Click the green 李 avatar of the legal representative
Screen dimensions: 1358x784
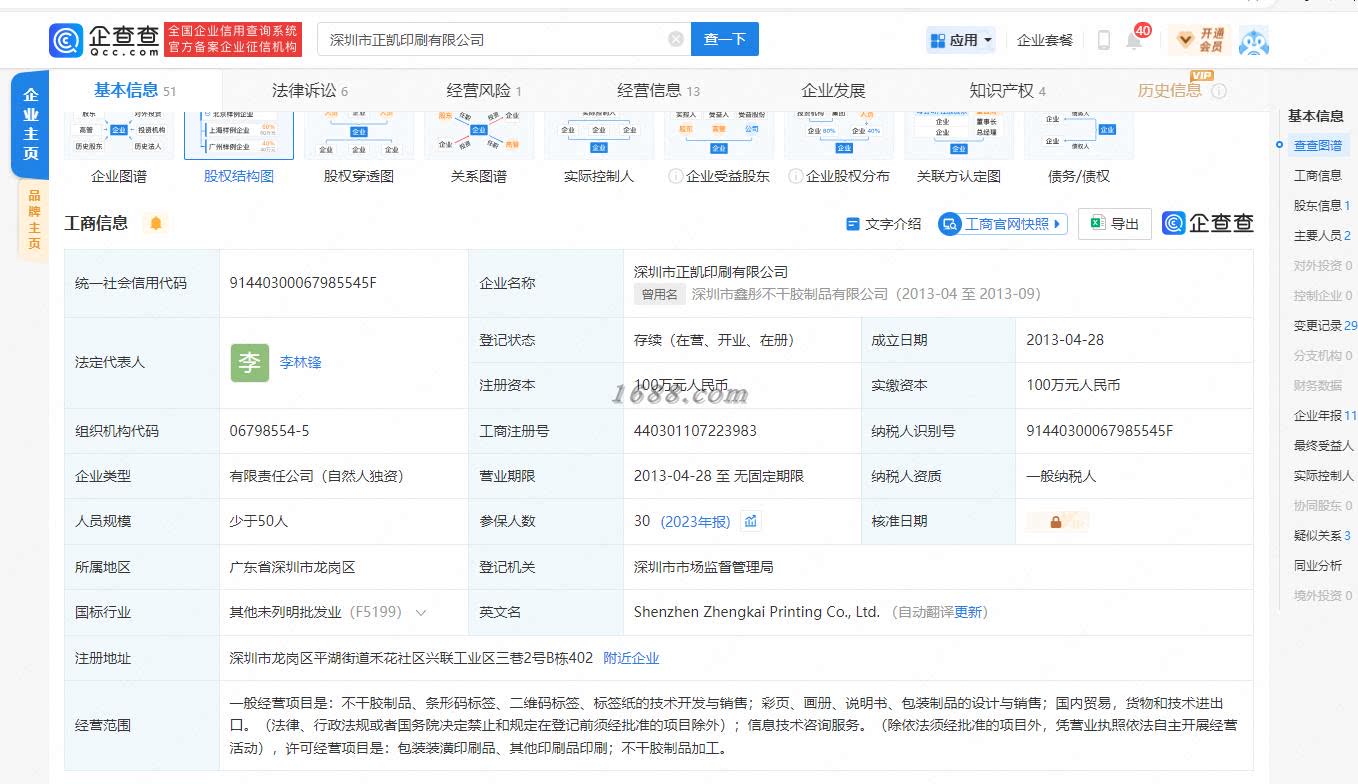click(x=249, y=363)
